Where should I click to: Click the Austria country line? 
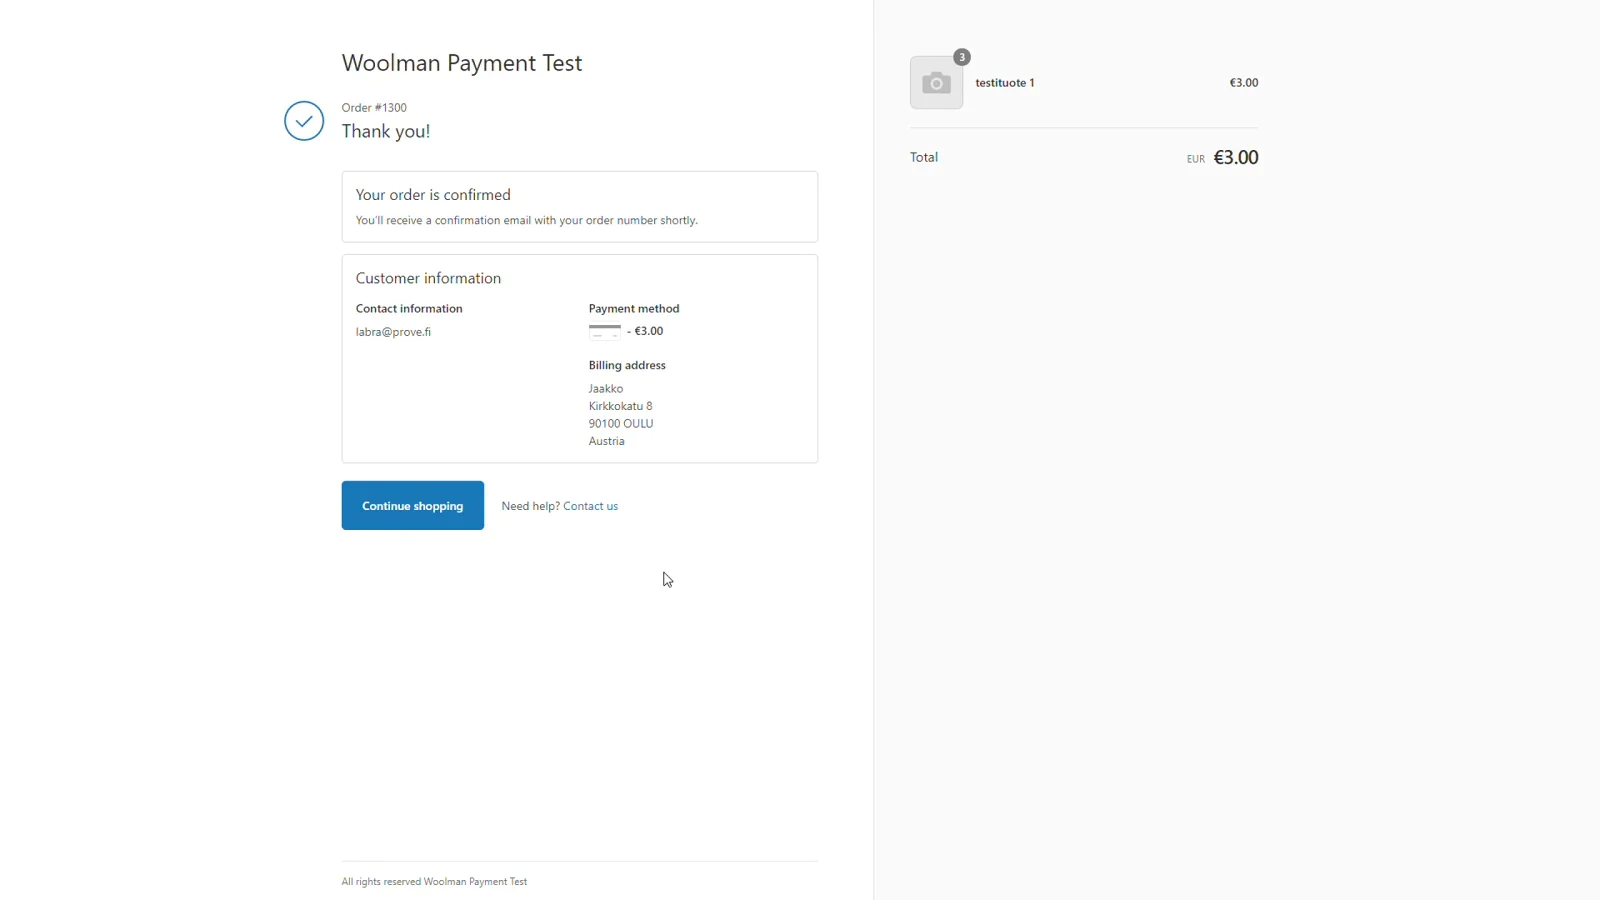click(x=606, y=441)
